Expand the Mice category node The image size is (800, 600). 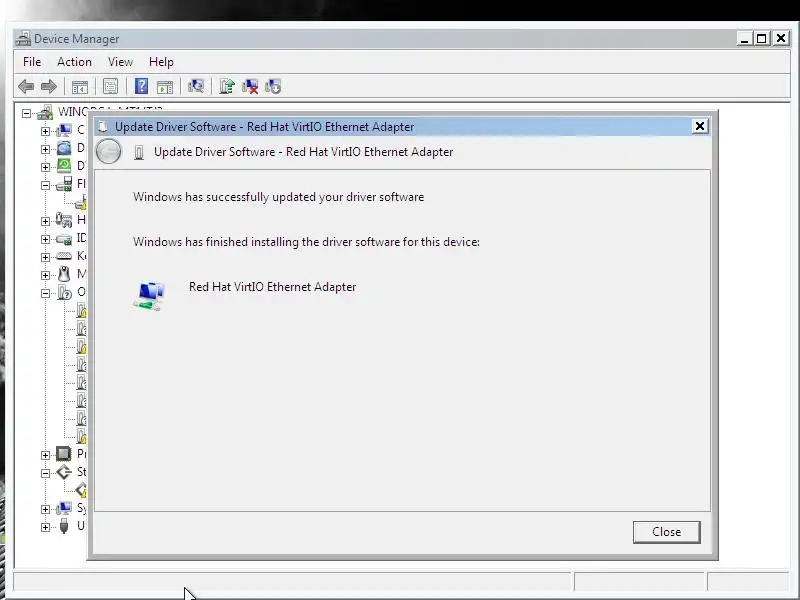pos(45,275)
